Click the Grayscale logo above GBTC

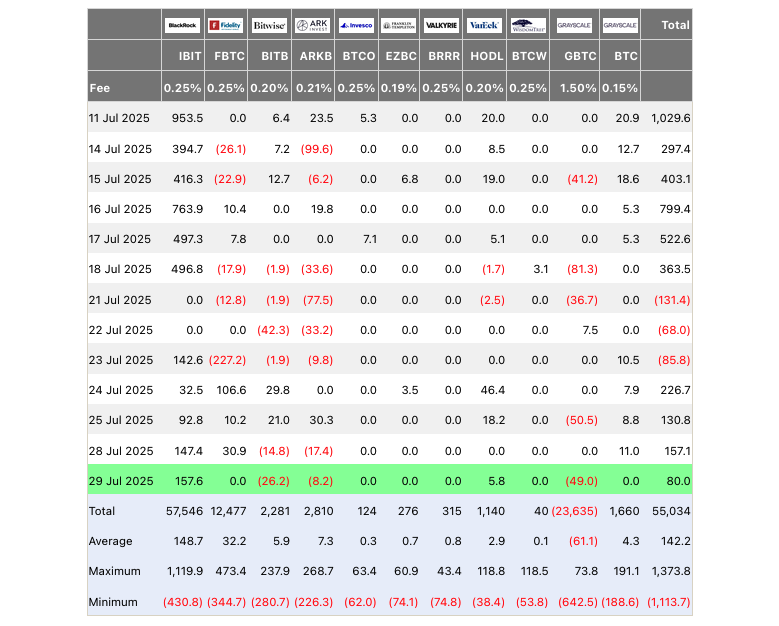pyautogui.click(x=574, y=25)
